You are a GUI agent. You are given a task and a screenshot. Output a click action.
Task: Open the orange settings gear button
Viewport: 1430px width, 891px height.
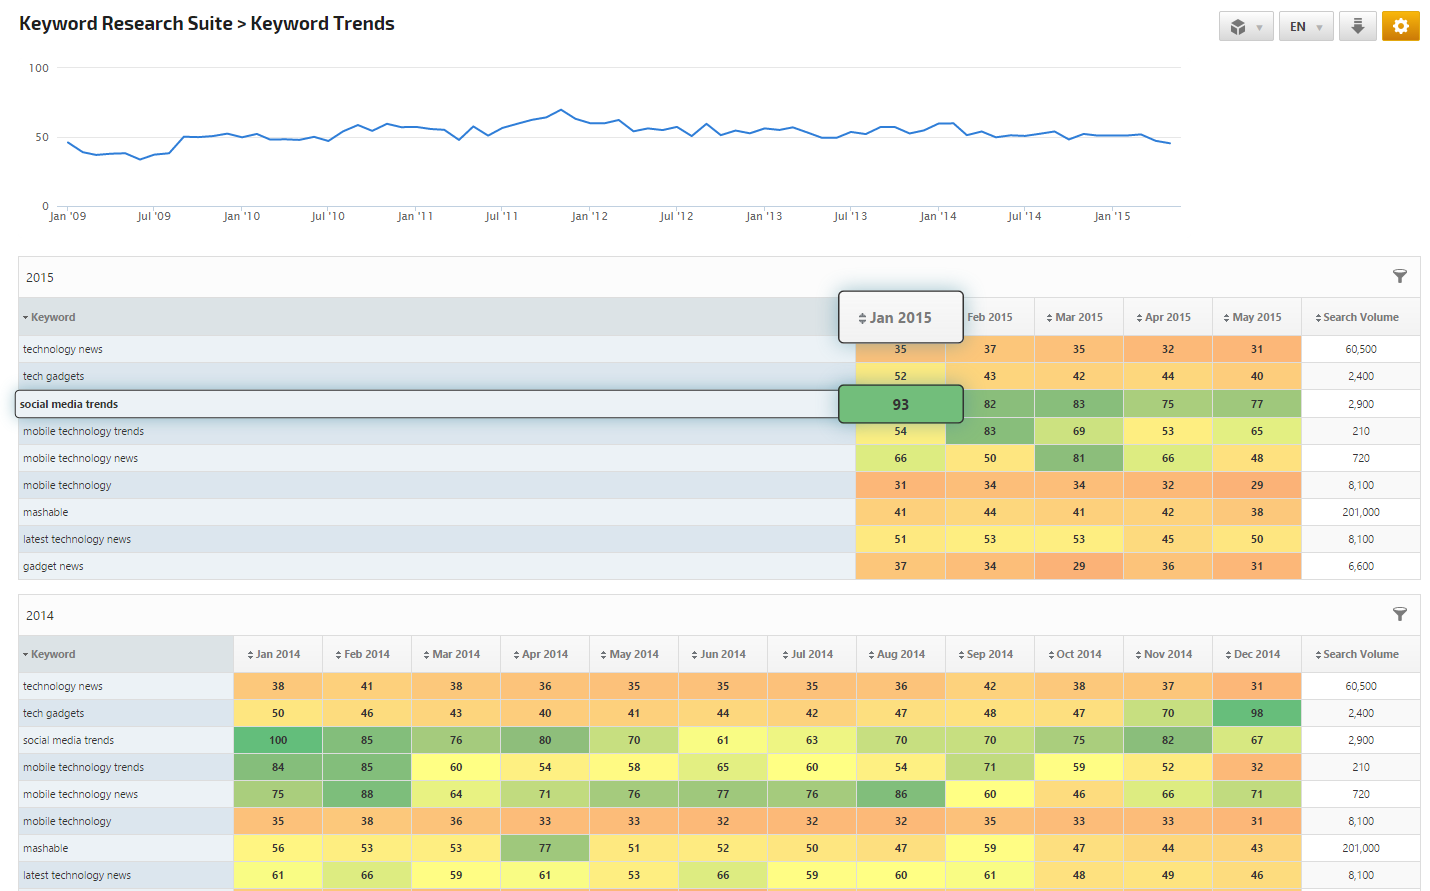(1400, 27)
